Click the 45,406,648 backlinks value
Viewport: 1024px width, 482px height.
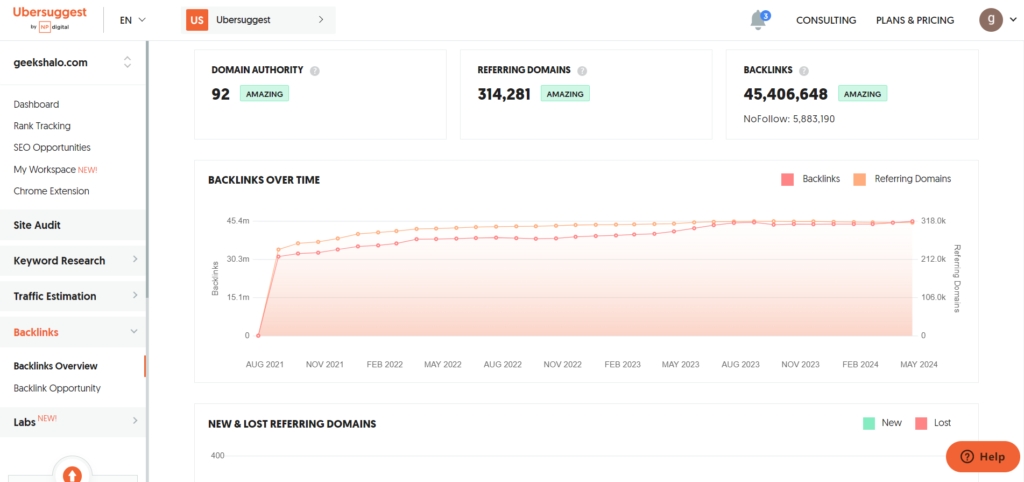786,94
